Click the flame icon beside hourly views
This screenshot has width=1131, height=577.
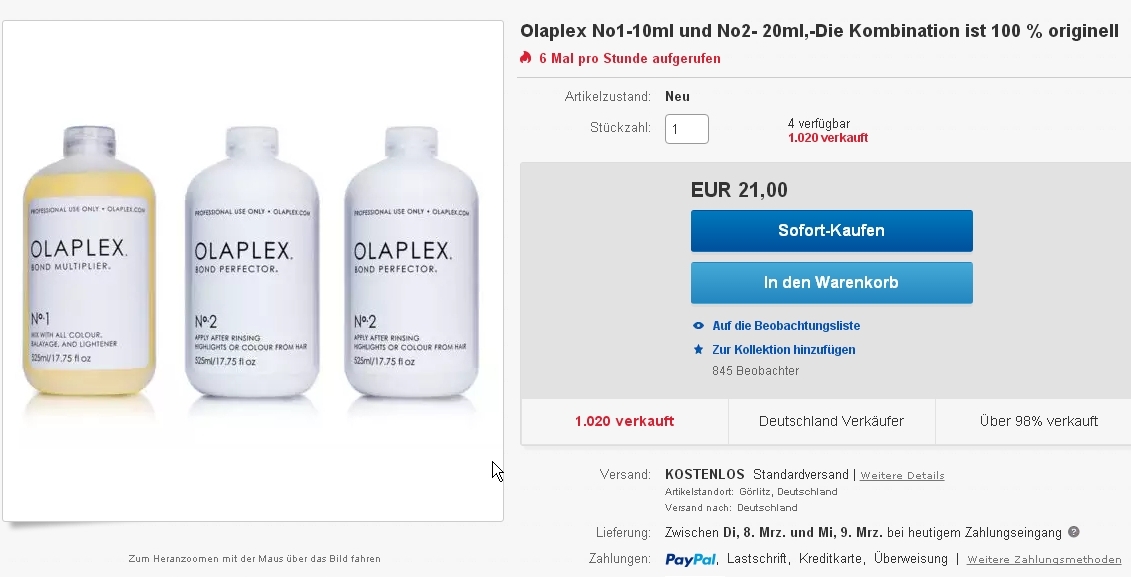coord(526,58)
